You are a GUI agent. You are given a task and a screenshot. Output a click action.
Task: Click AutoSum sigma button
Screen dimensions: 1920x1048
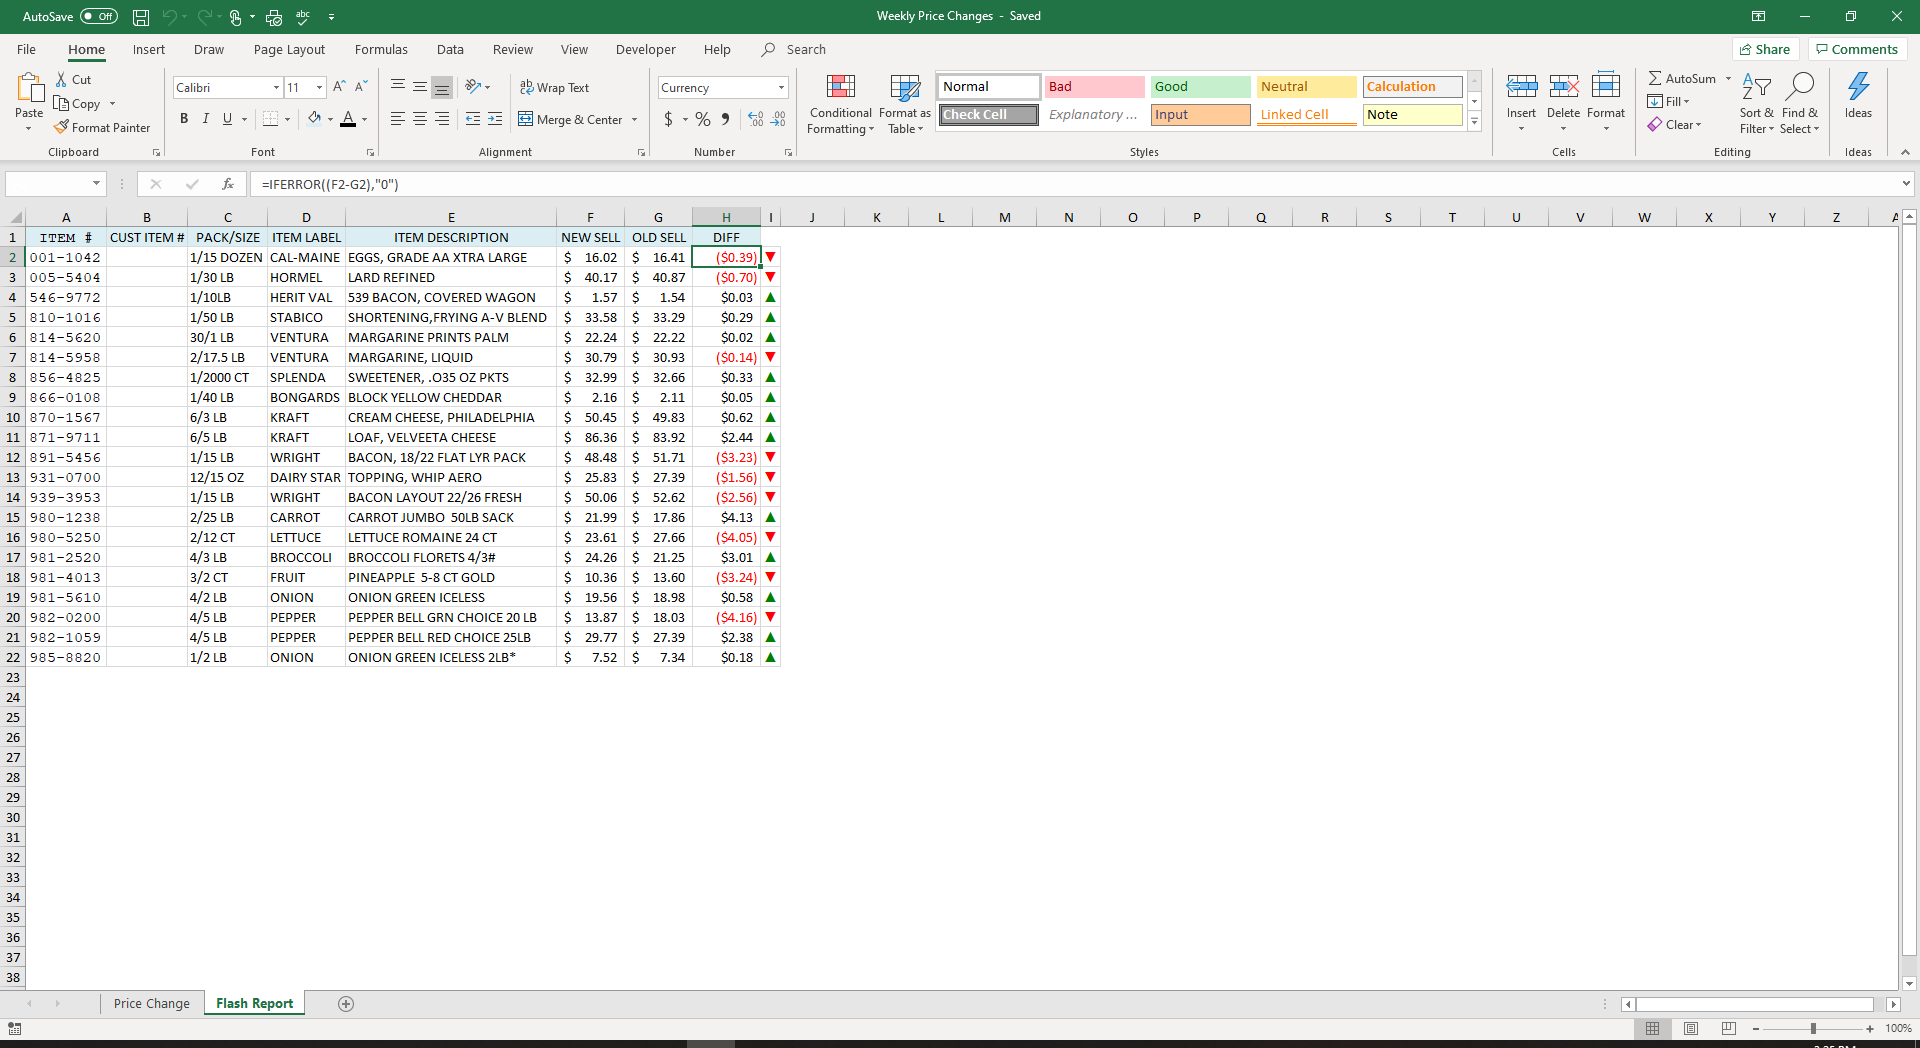click(x=1683, y=78)
